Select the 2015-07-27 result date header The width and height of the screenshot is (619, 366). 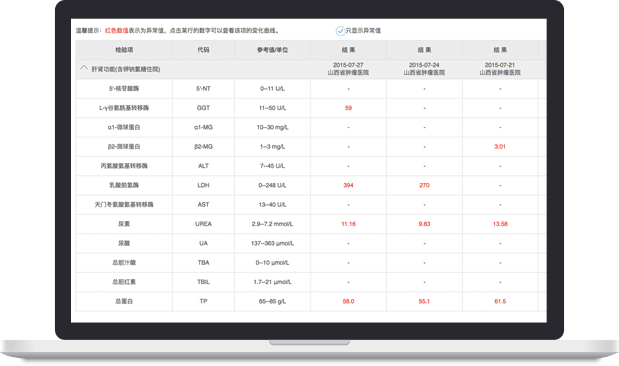348,69
